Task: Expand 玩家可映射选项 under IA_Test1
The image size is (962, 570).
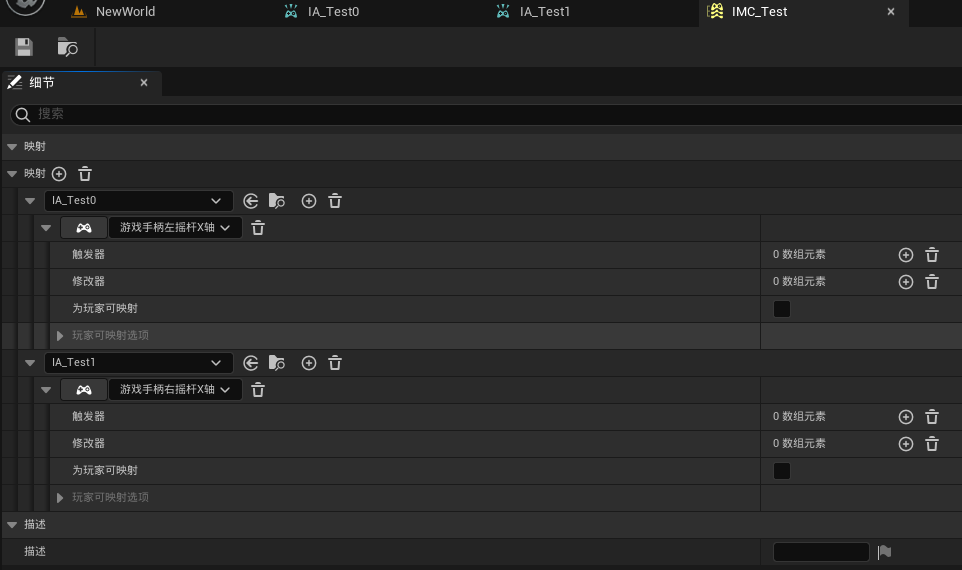Action: pyautogui.click(x=60, y=498)
